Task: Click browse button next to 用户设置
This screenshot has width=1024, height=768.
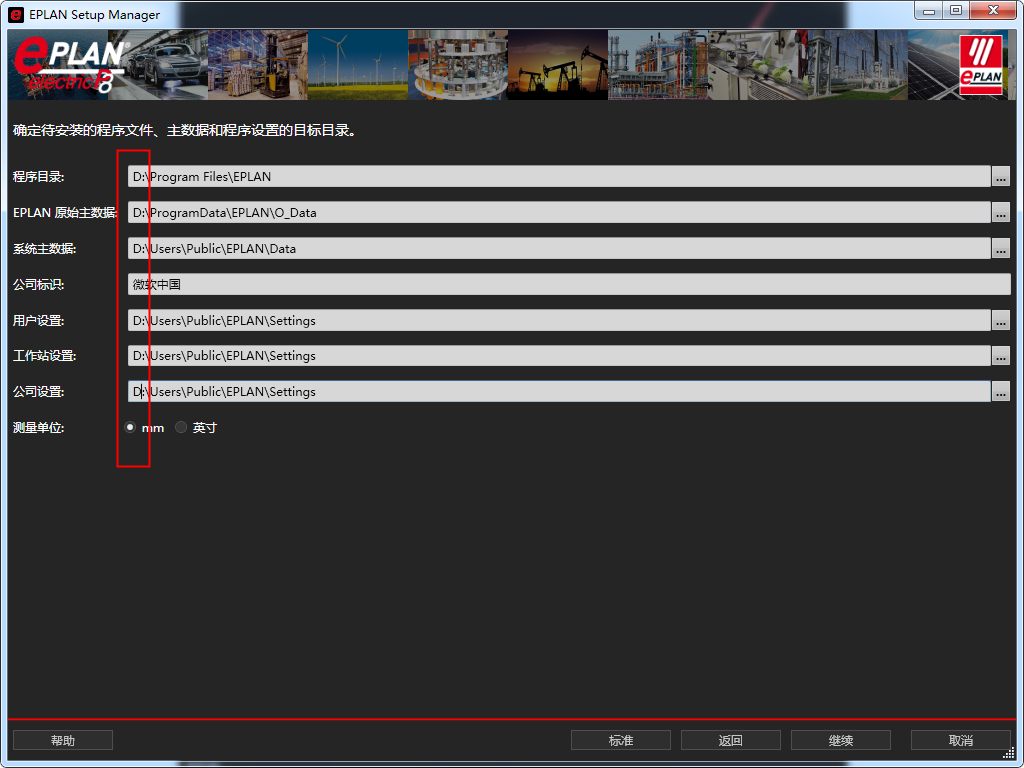Action: [x=1001, y=321]
